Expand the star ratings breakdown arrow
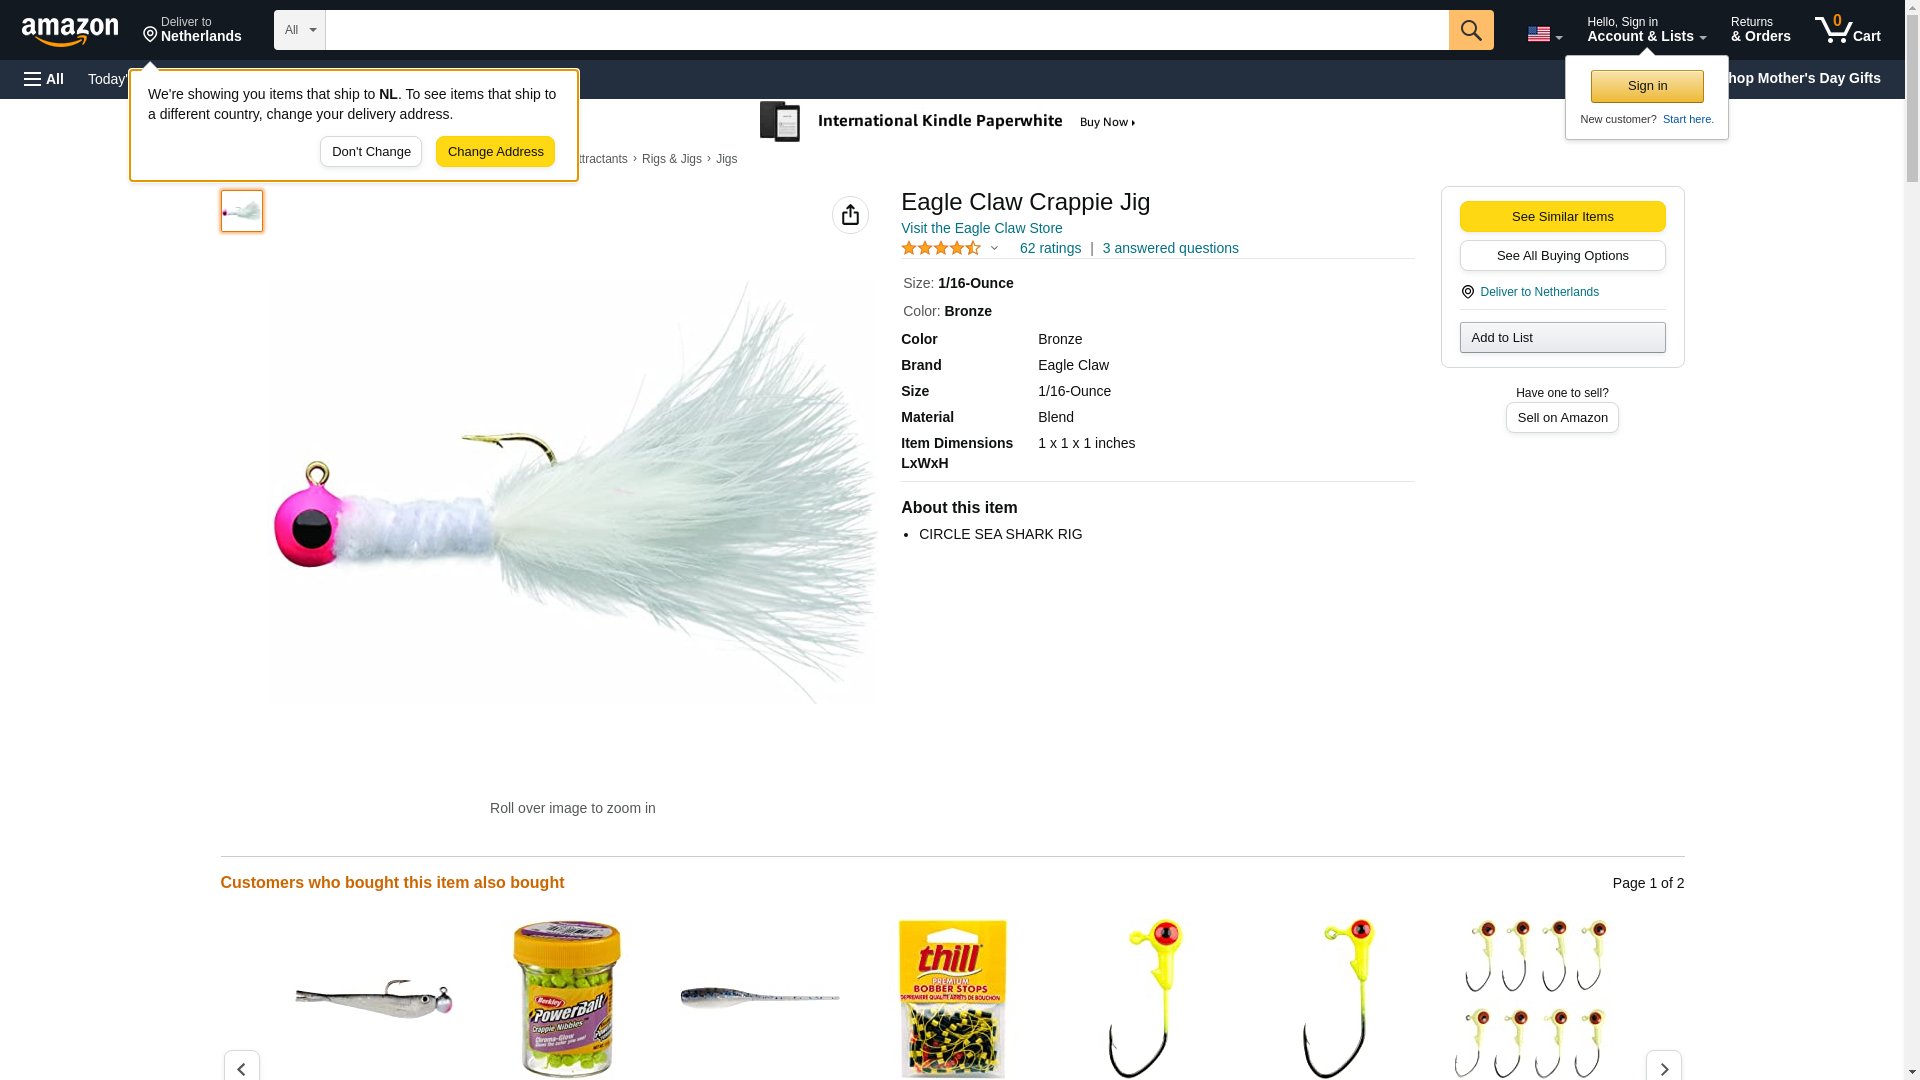 [x=994, y=248]
